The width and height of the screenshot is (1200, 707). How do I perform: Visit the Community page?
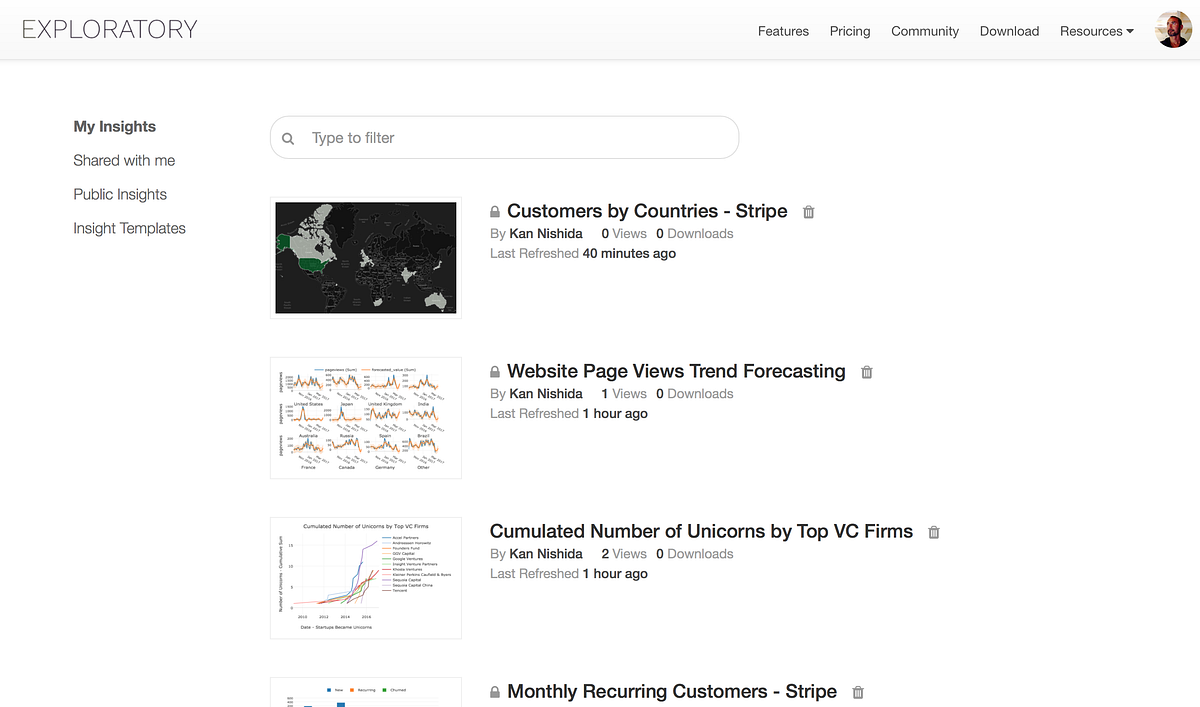[924, 31]
